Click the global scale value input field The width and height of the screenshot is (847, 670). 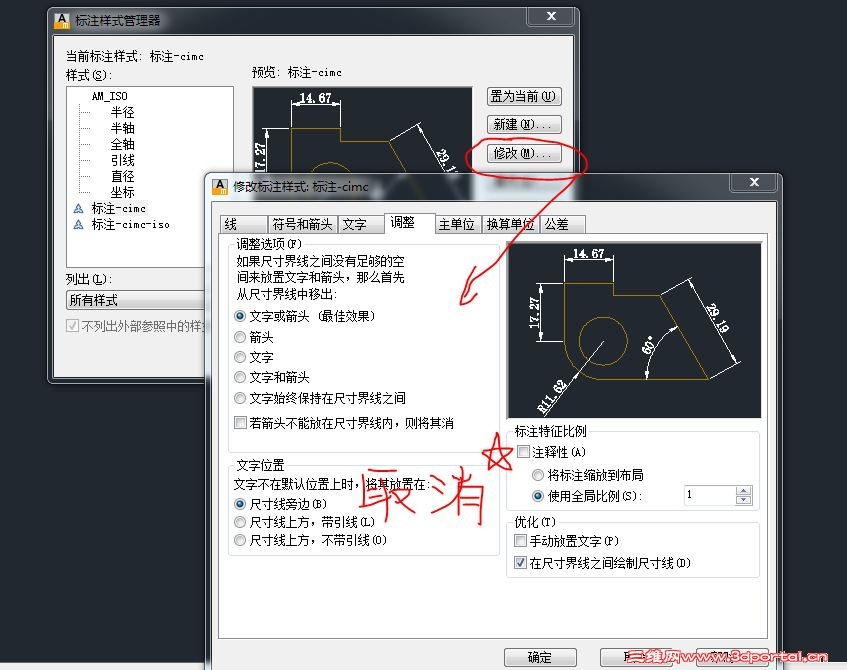710,495
